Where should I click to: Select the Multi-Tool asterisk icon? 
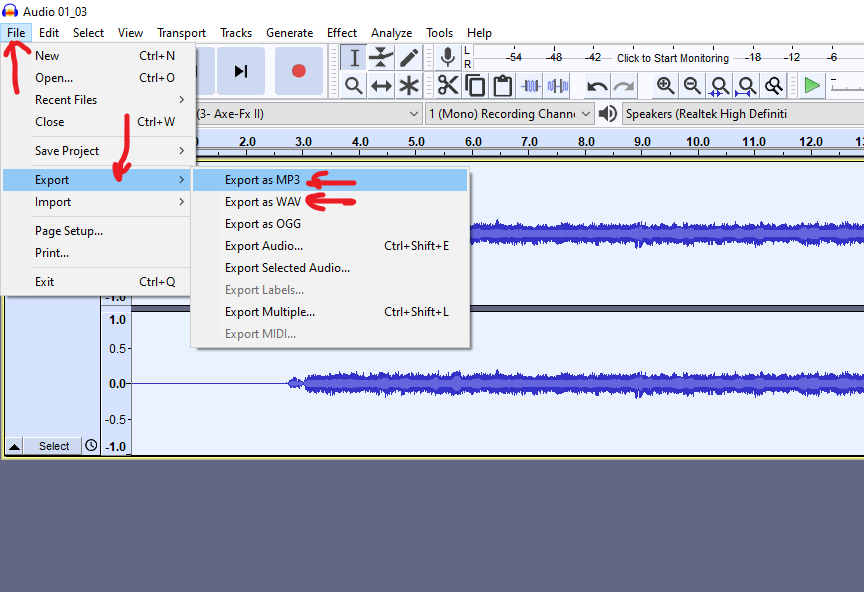click(x=409, y=86)
